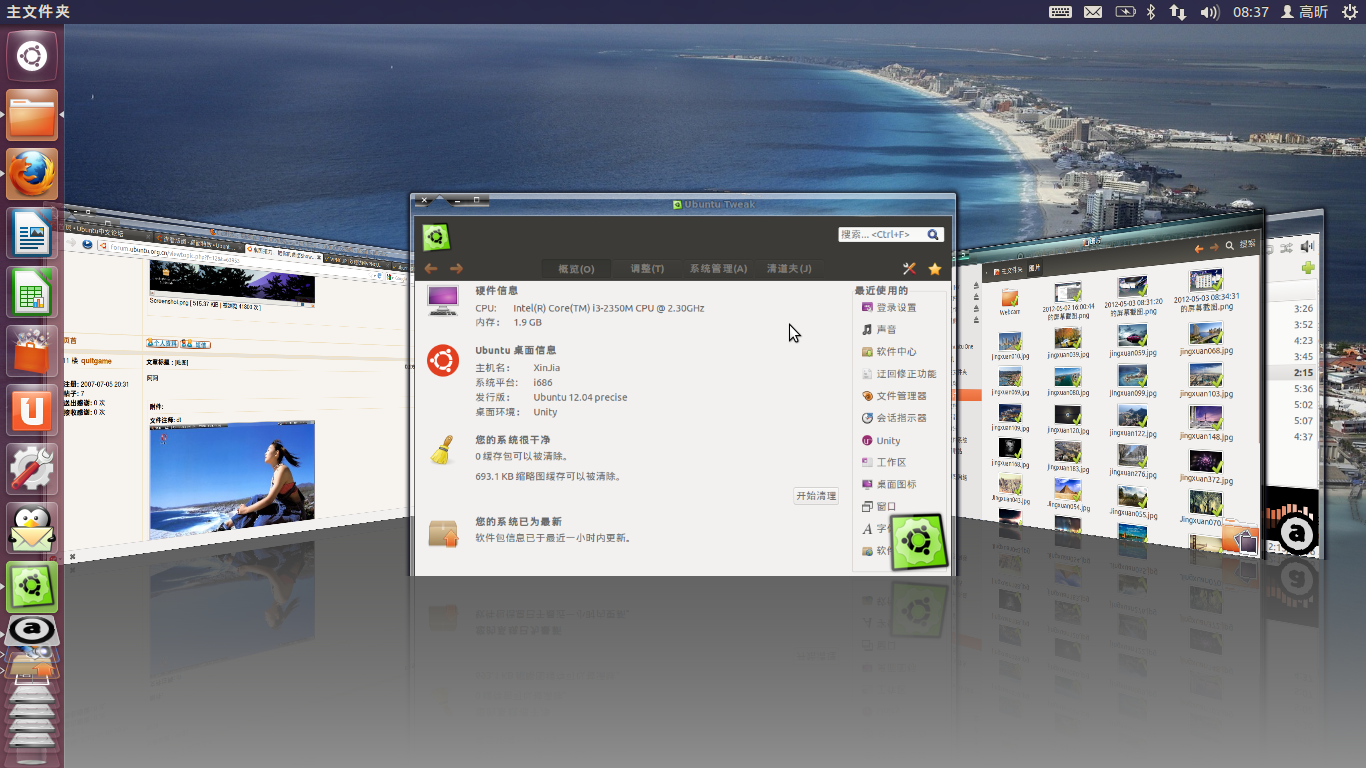Click the forward arrow in Ubuntu Tweak
The width and height of the screenshot is (1366, 768).
456,268
